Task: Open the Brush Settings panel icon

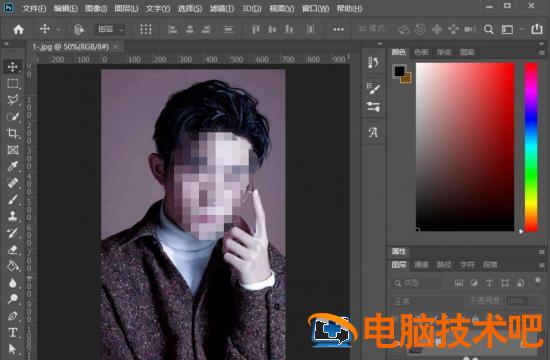Action: click(x=373, y=88)
